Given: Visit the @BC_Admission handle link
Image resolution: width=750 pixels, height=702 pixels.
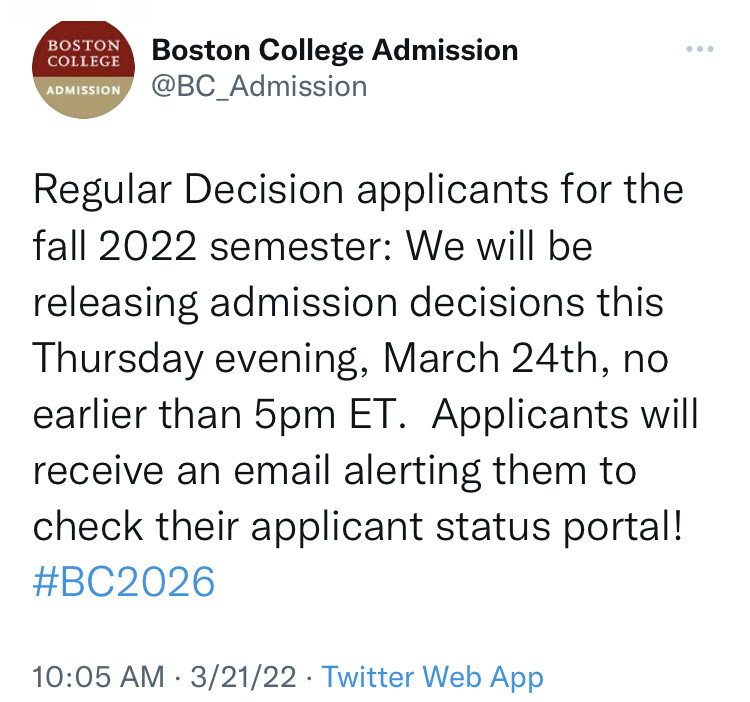Looking at the screenshot, I should point(259,85).
